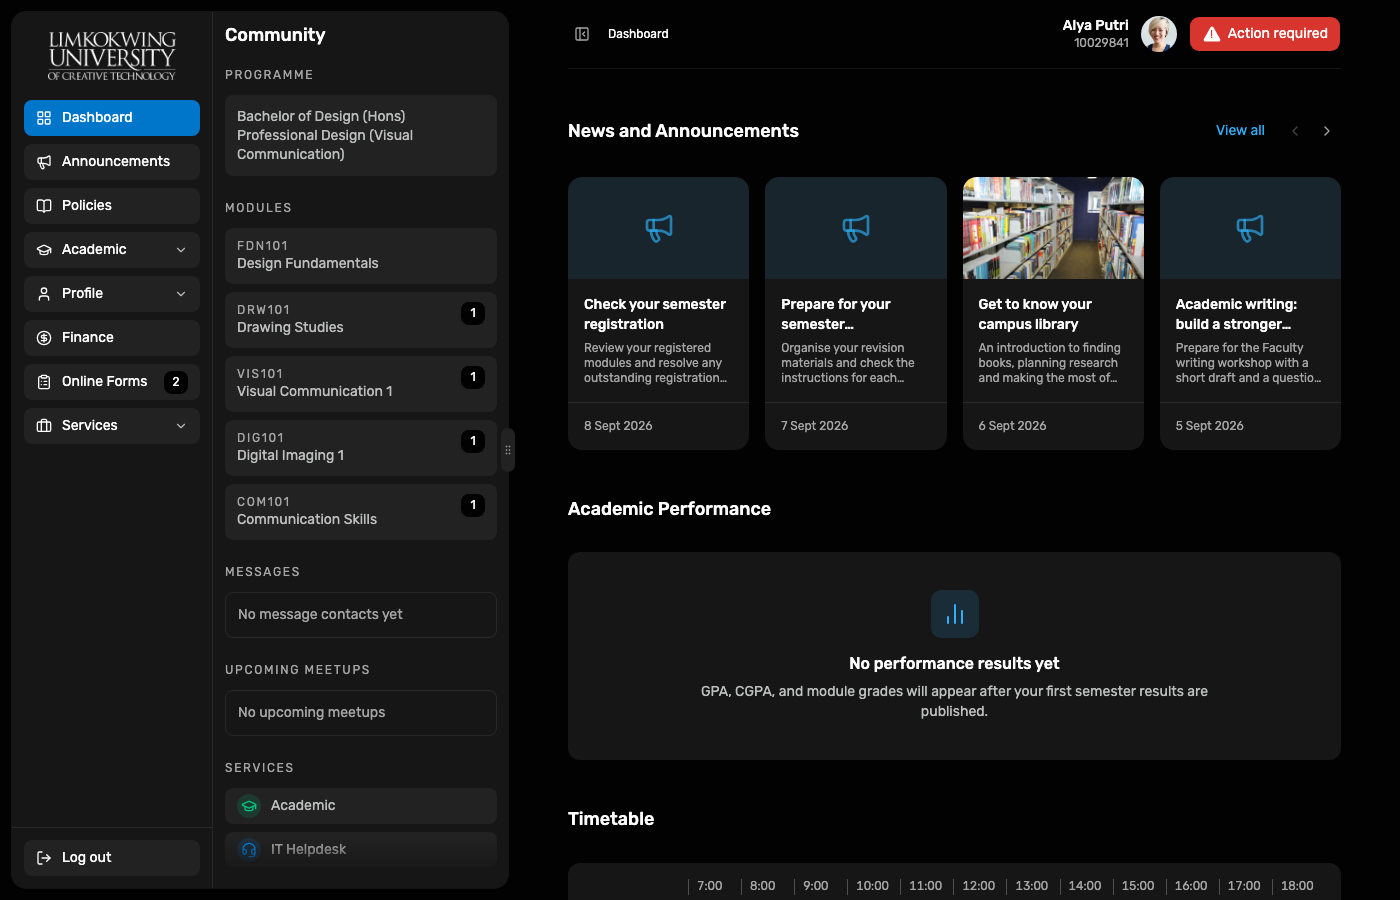
Task: Click View all news link
Action: 1240,131
